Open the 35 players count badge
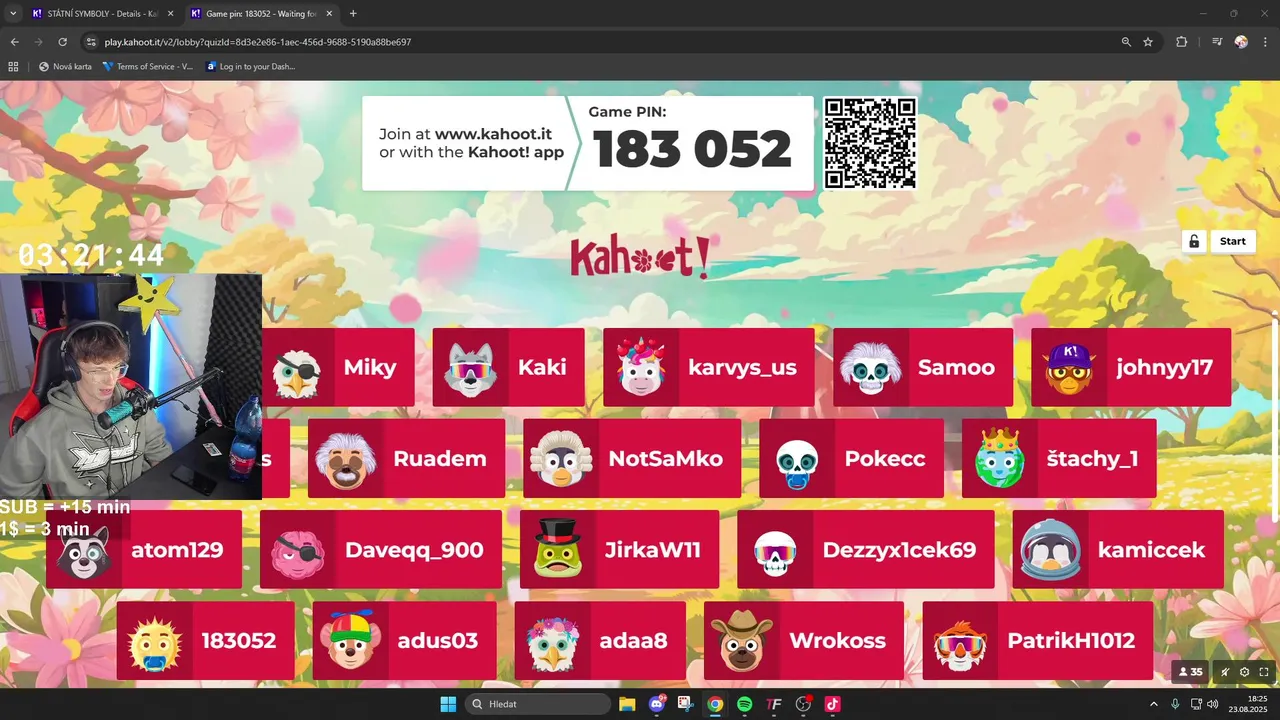 coord(1191,672)
